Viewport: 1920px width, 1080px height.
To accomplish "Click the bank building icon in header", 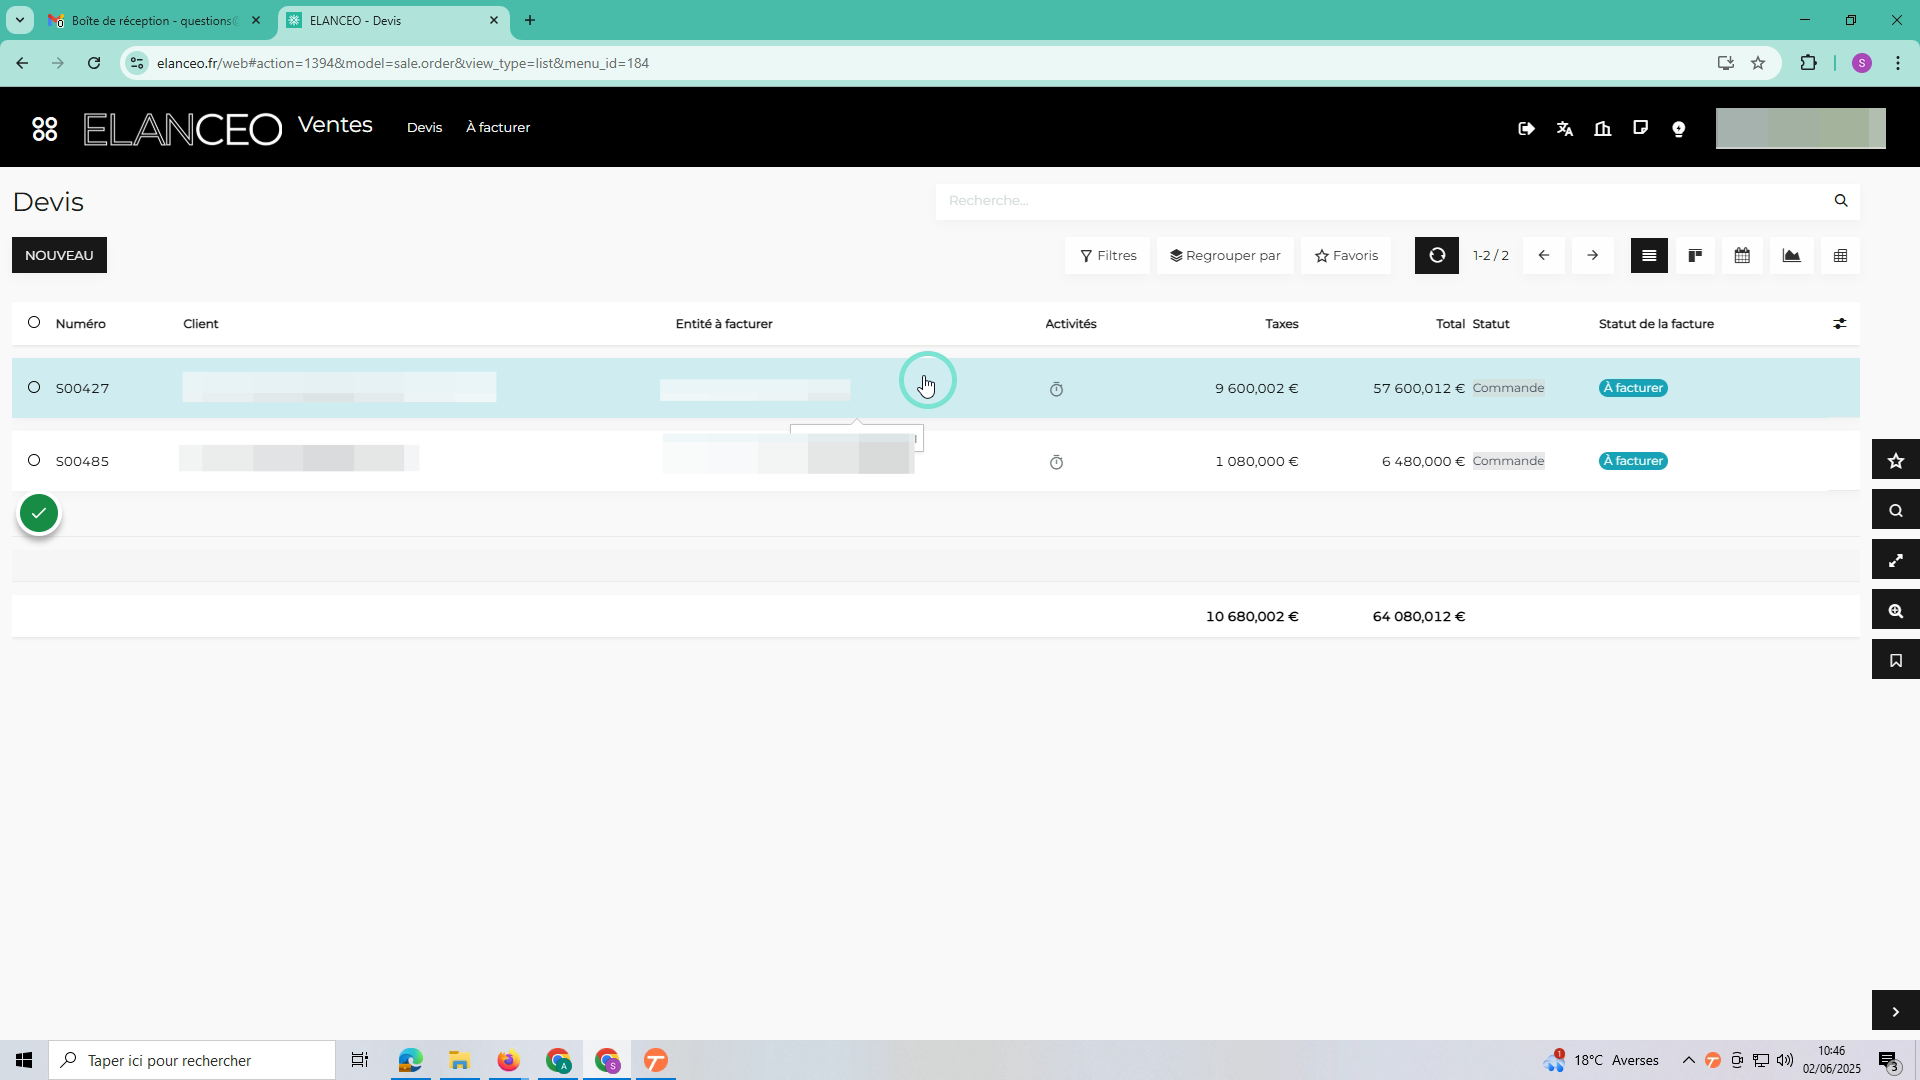I will pos(1602,129).
